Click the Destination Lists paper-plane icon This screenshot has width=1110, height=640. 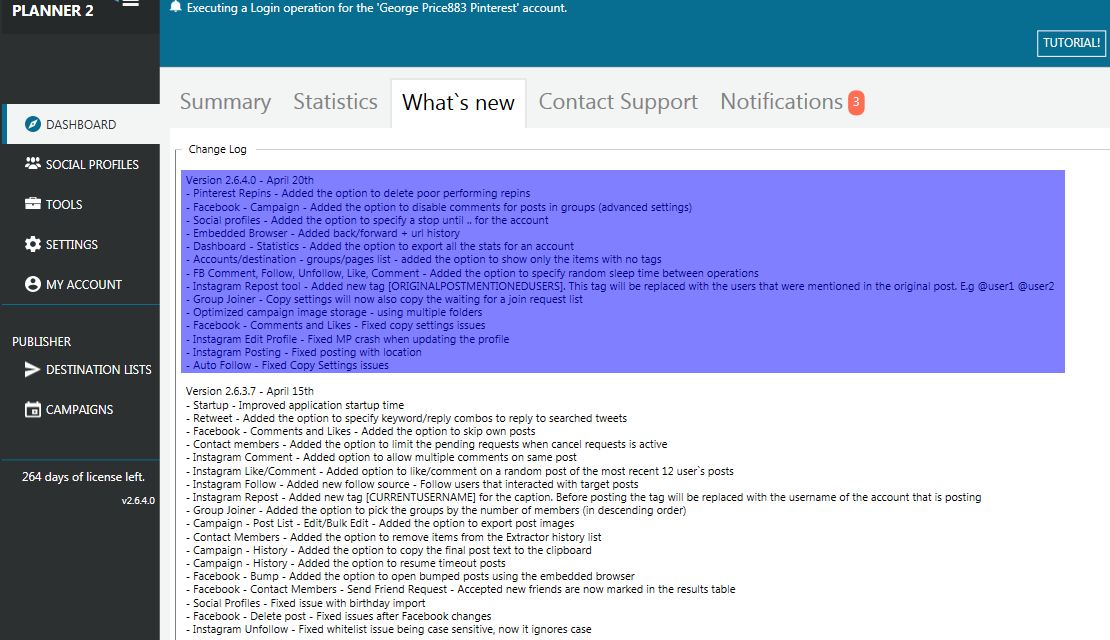(x=33, y=370)
